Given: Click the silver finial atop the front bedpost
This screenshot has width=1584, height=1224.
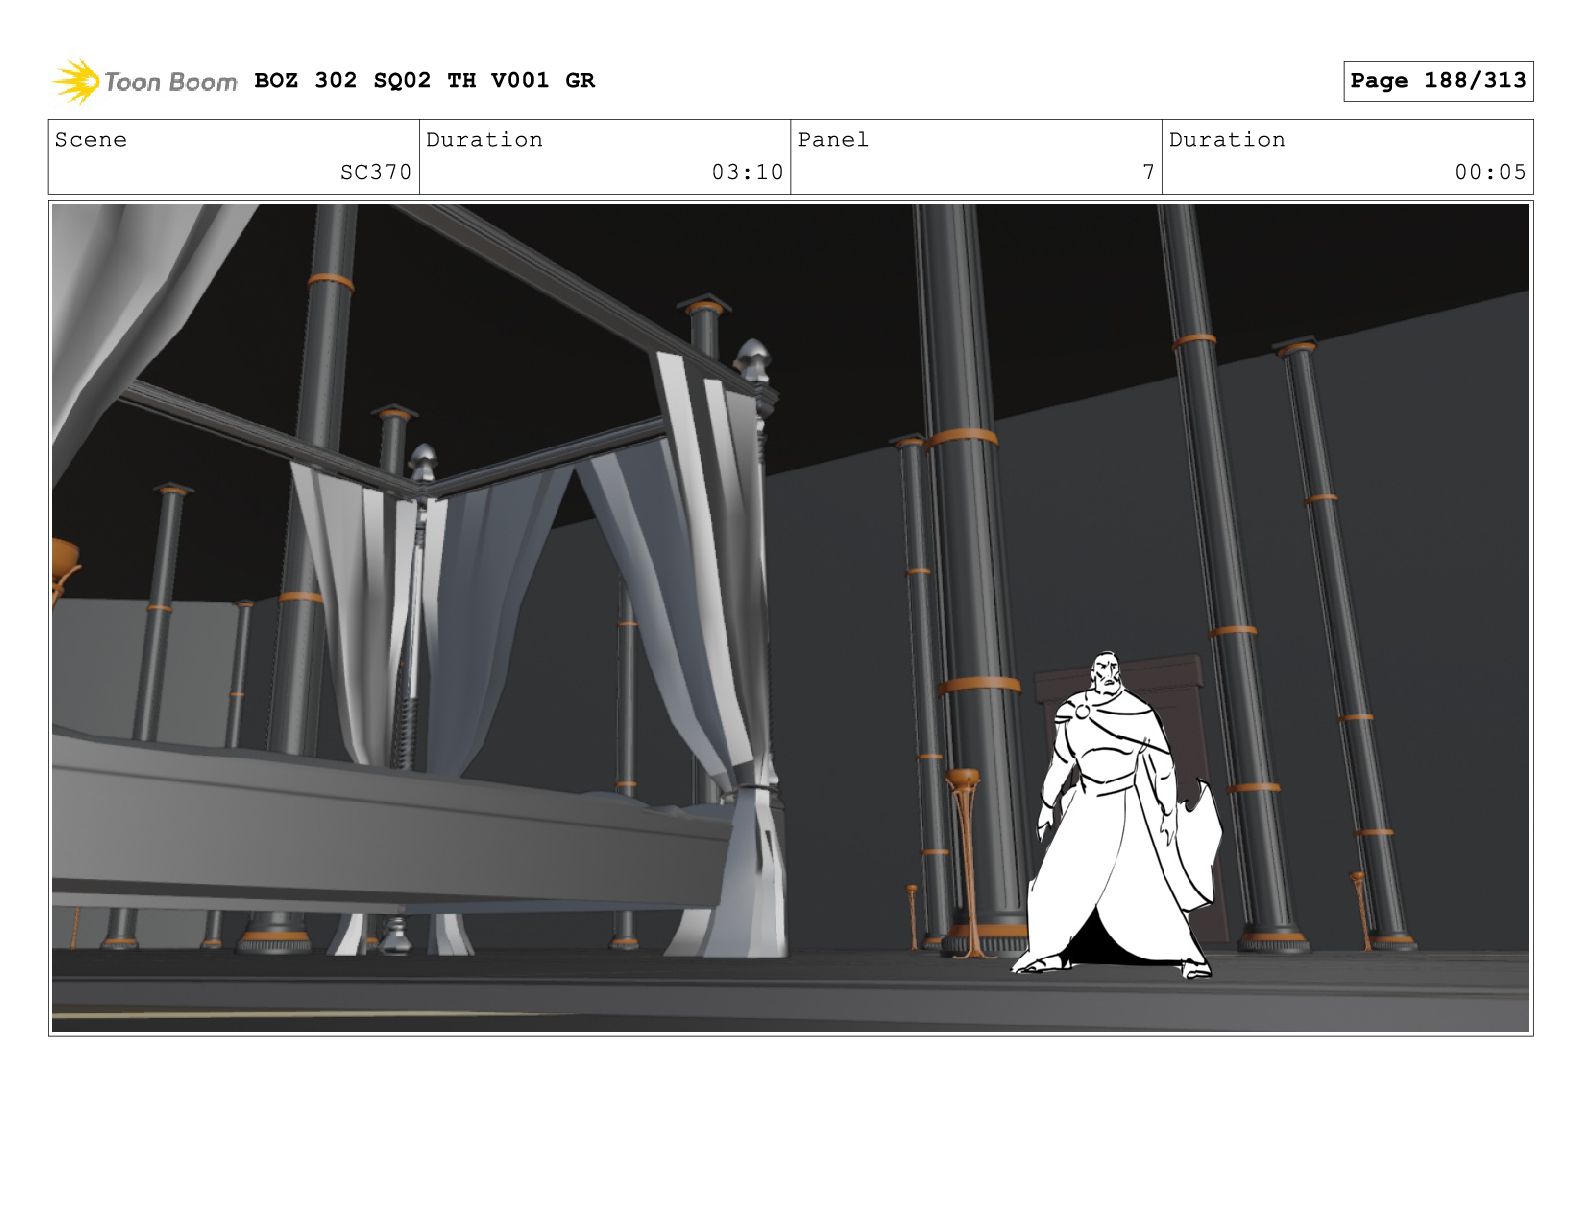Looking at the screenshot, I should click(752, 358).
